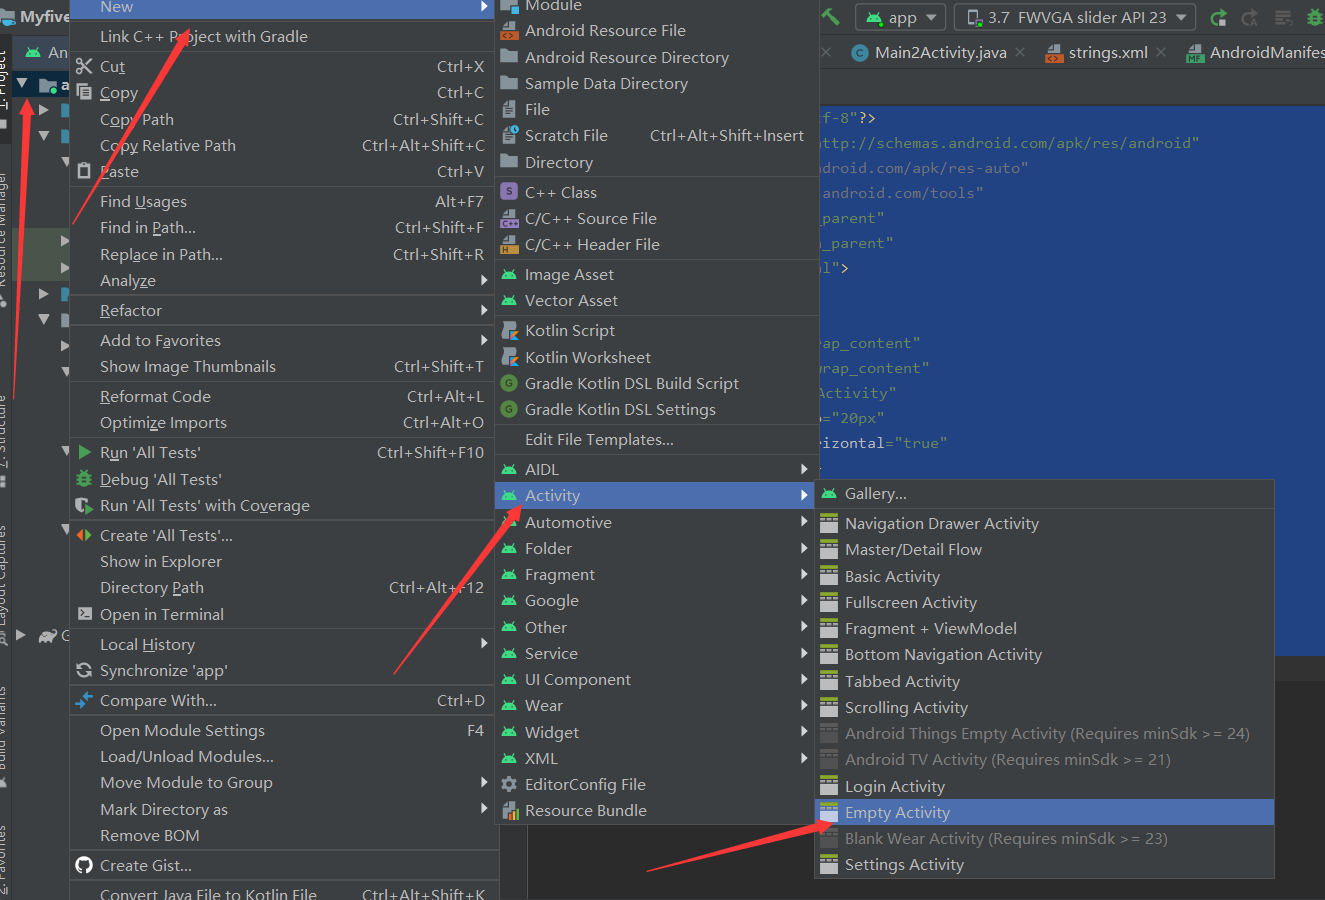Click the Synchronize 'app' refresh icon
The image size is (1325, 900).
[84, 670]
